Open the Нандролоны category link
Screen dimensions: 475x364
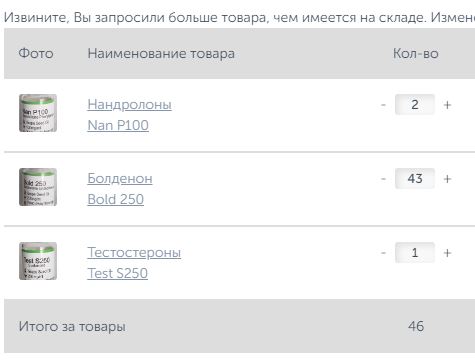point(129,105)
